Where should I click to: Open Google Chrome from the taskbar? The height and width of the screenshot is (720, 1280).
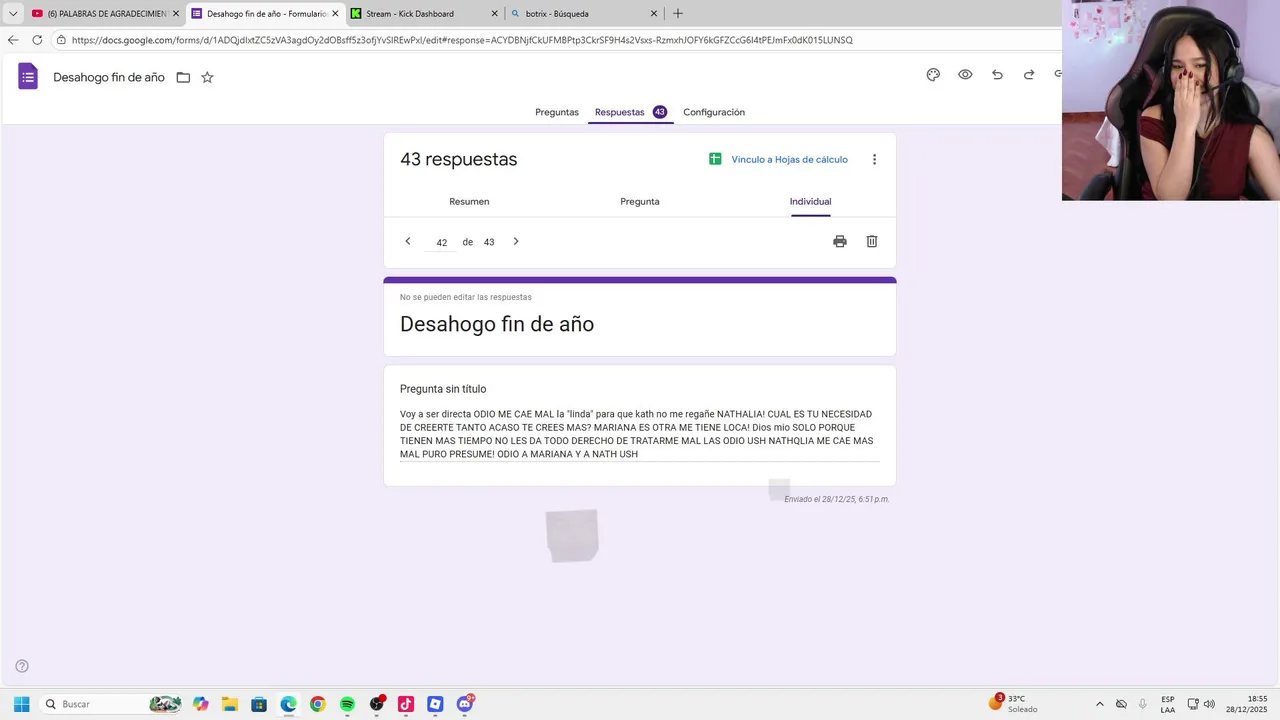point(318,704)
